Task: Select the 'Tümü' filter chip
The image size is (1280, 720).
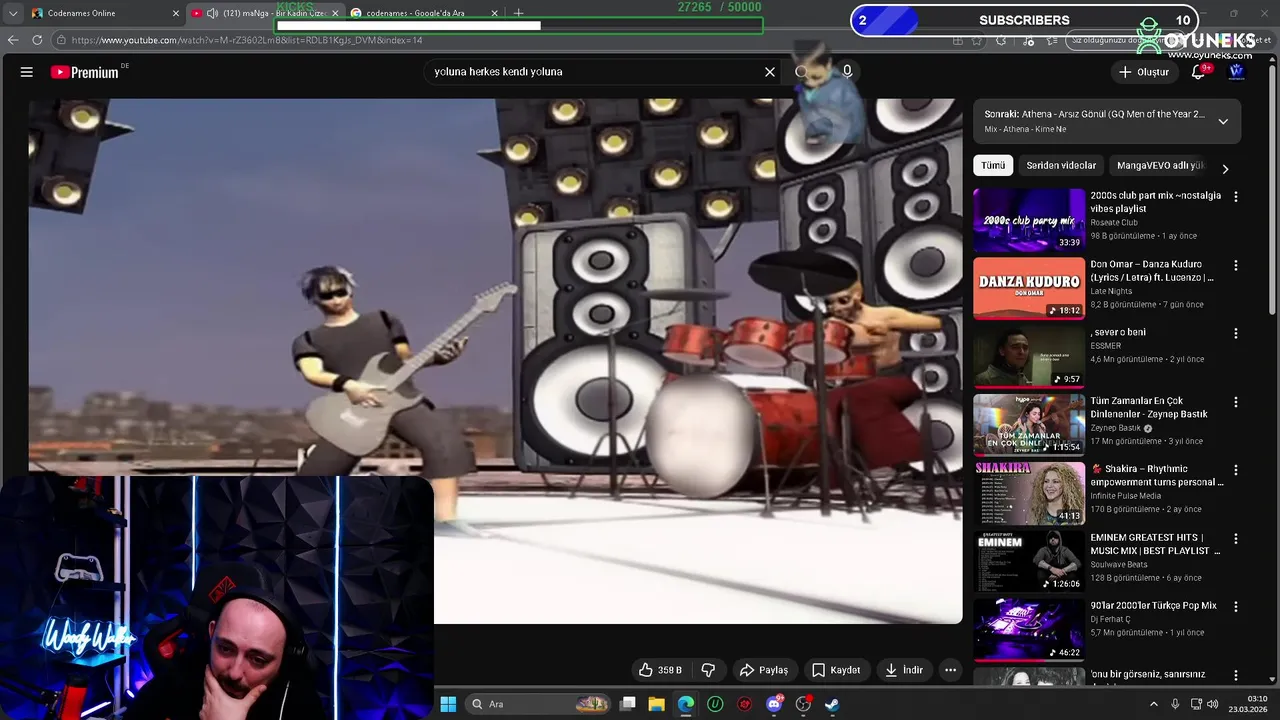Action: 993,165
